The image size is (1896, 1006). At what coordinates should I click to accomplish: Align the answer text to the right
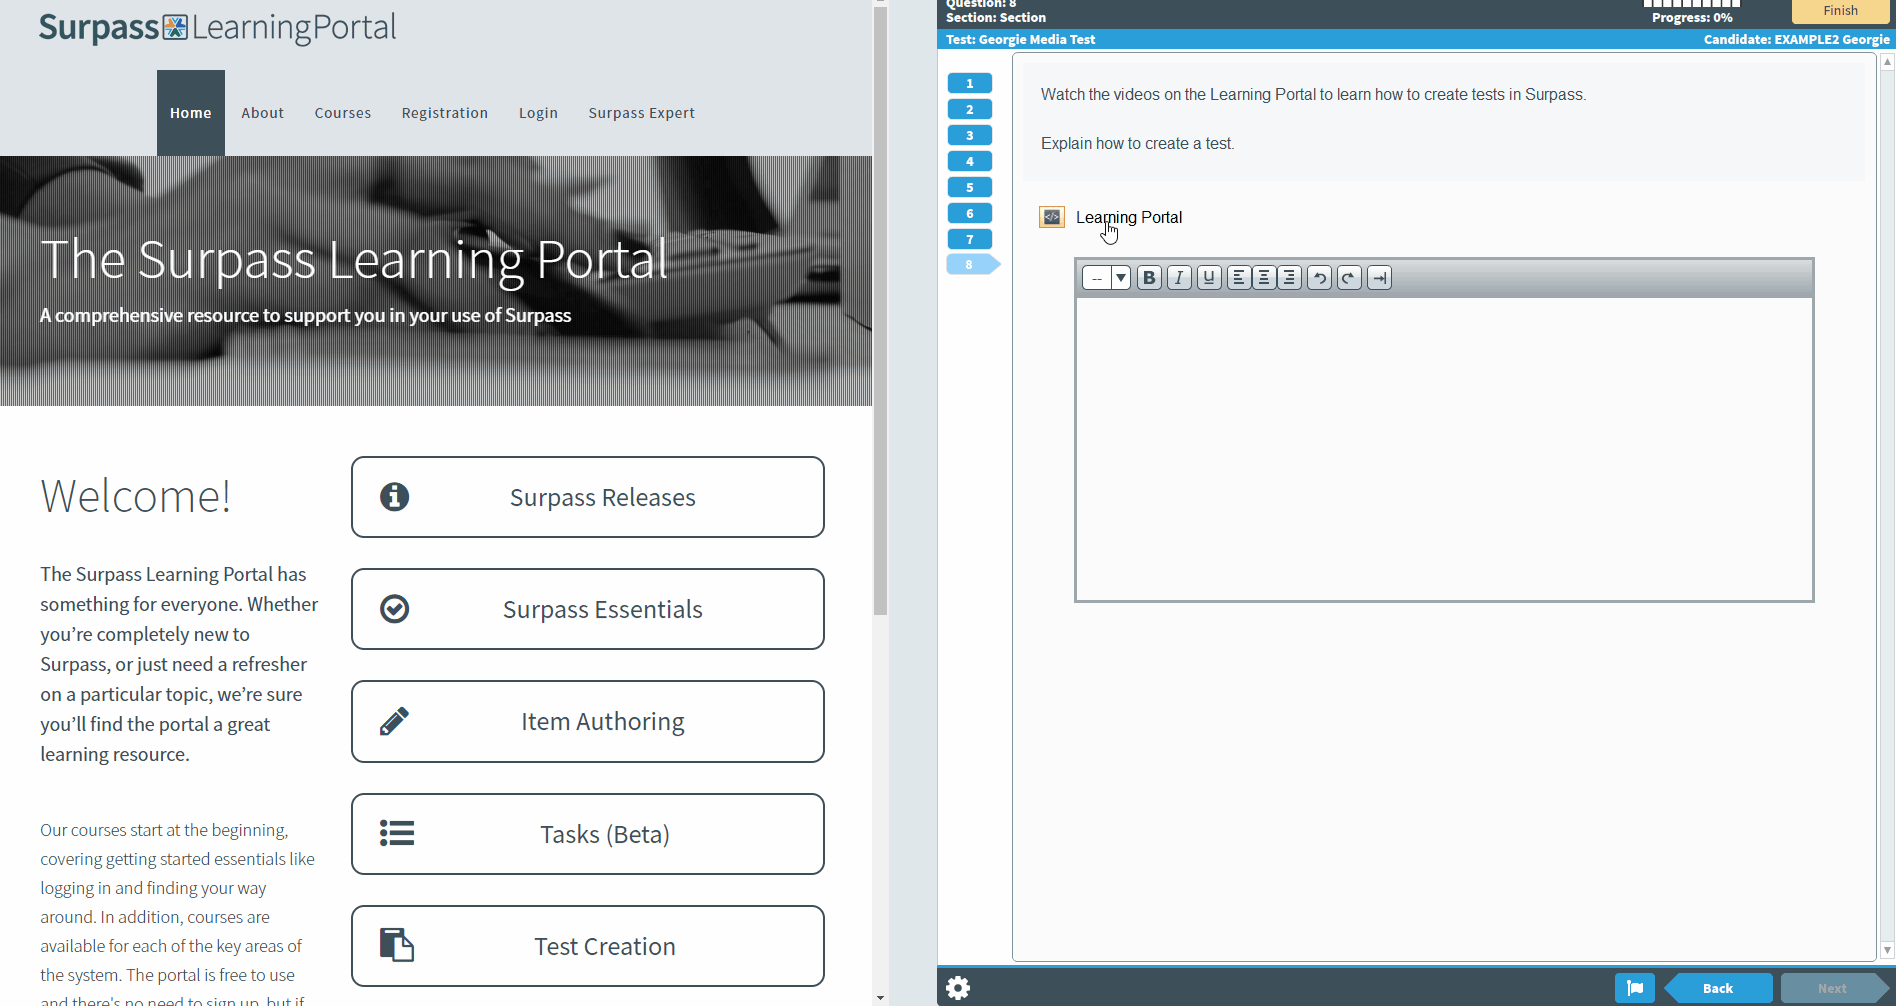click(x=1290, y=278)
